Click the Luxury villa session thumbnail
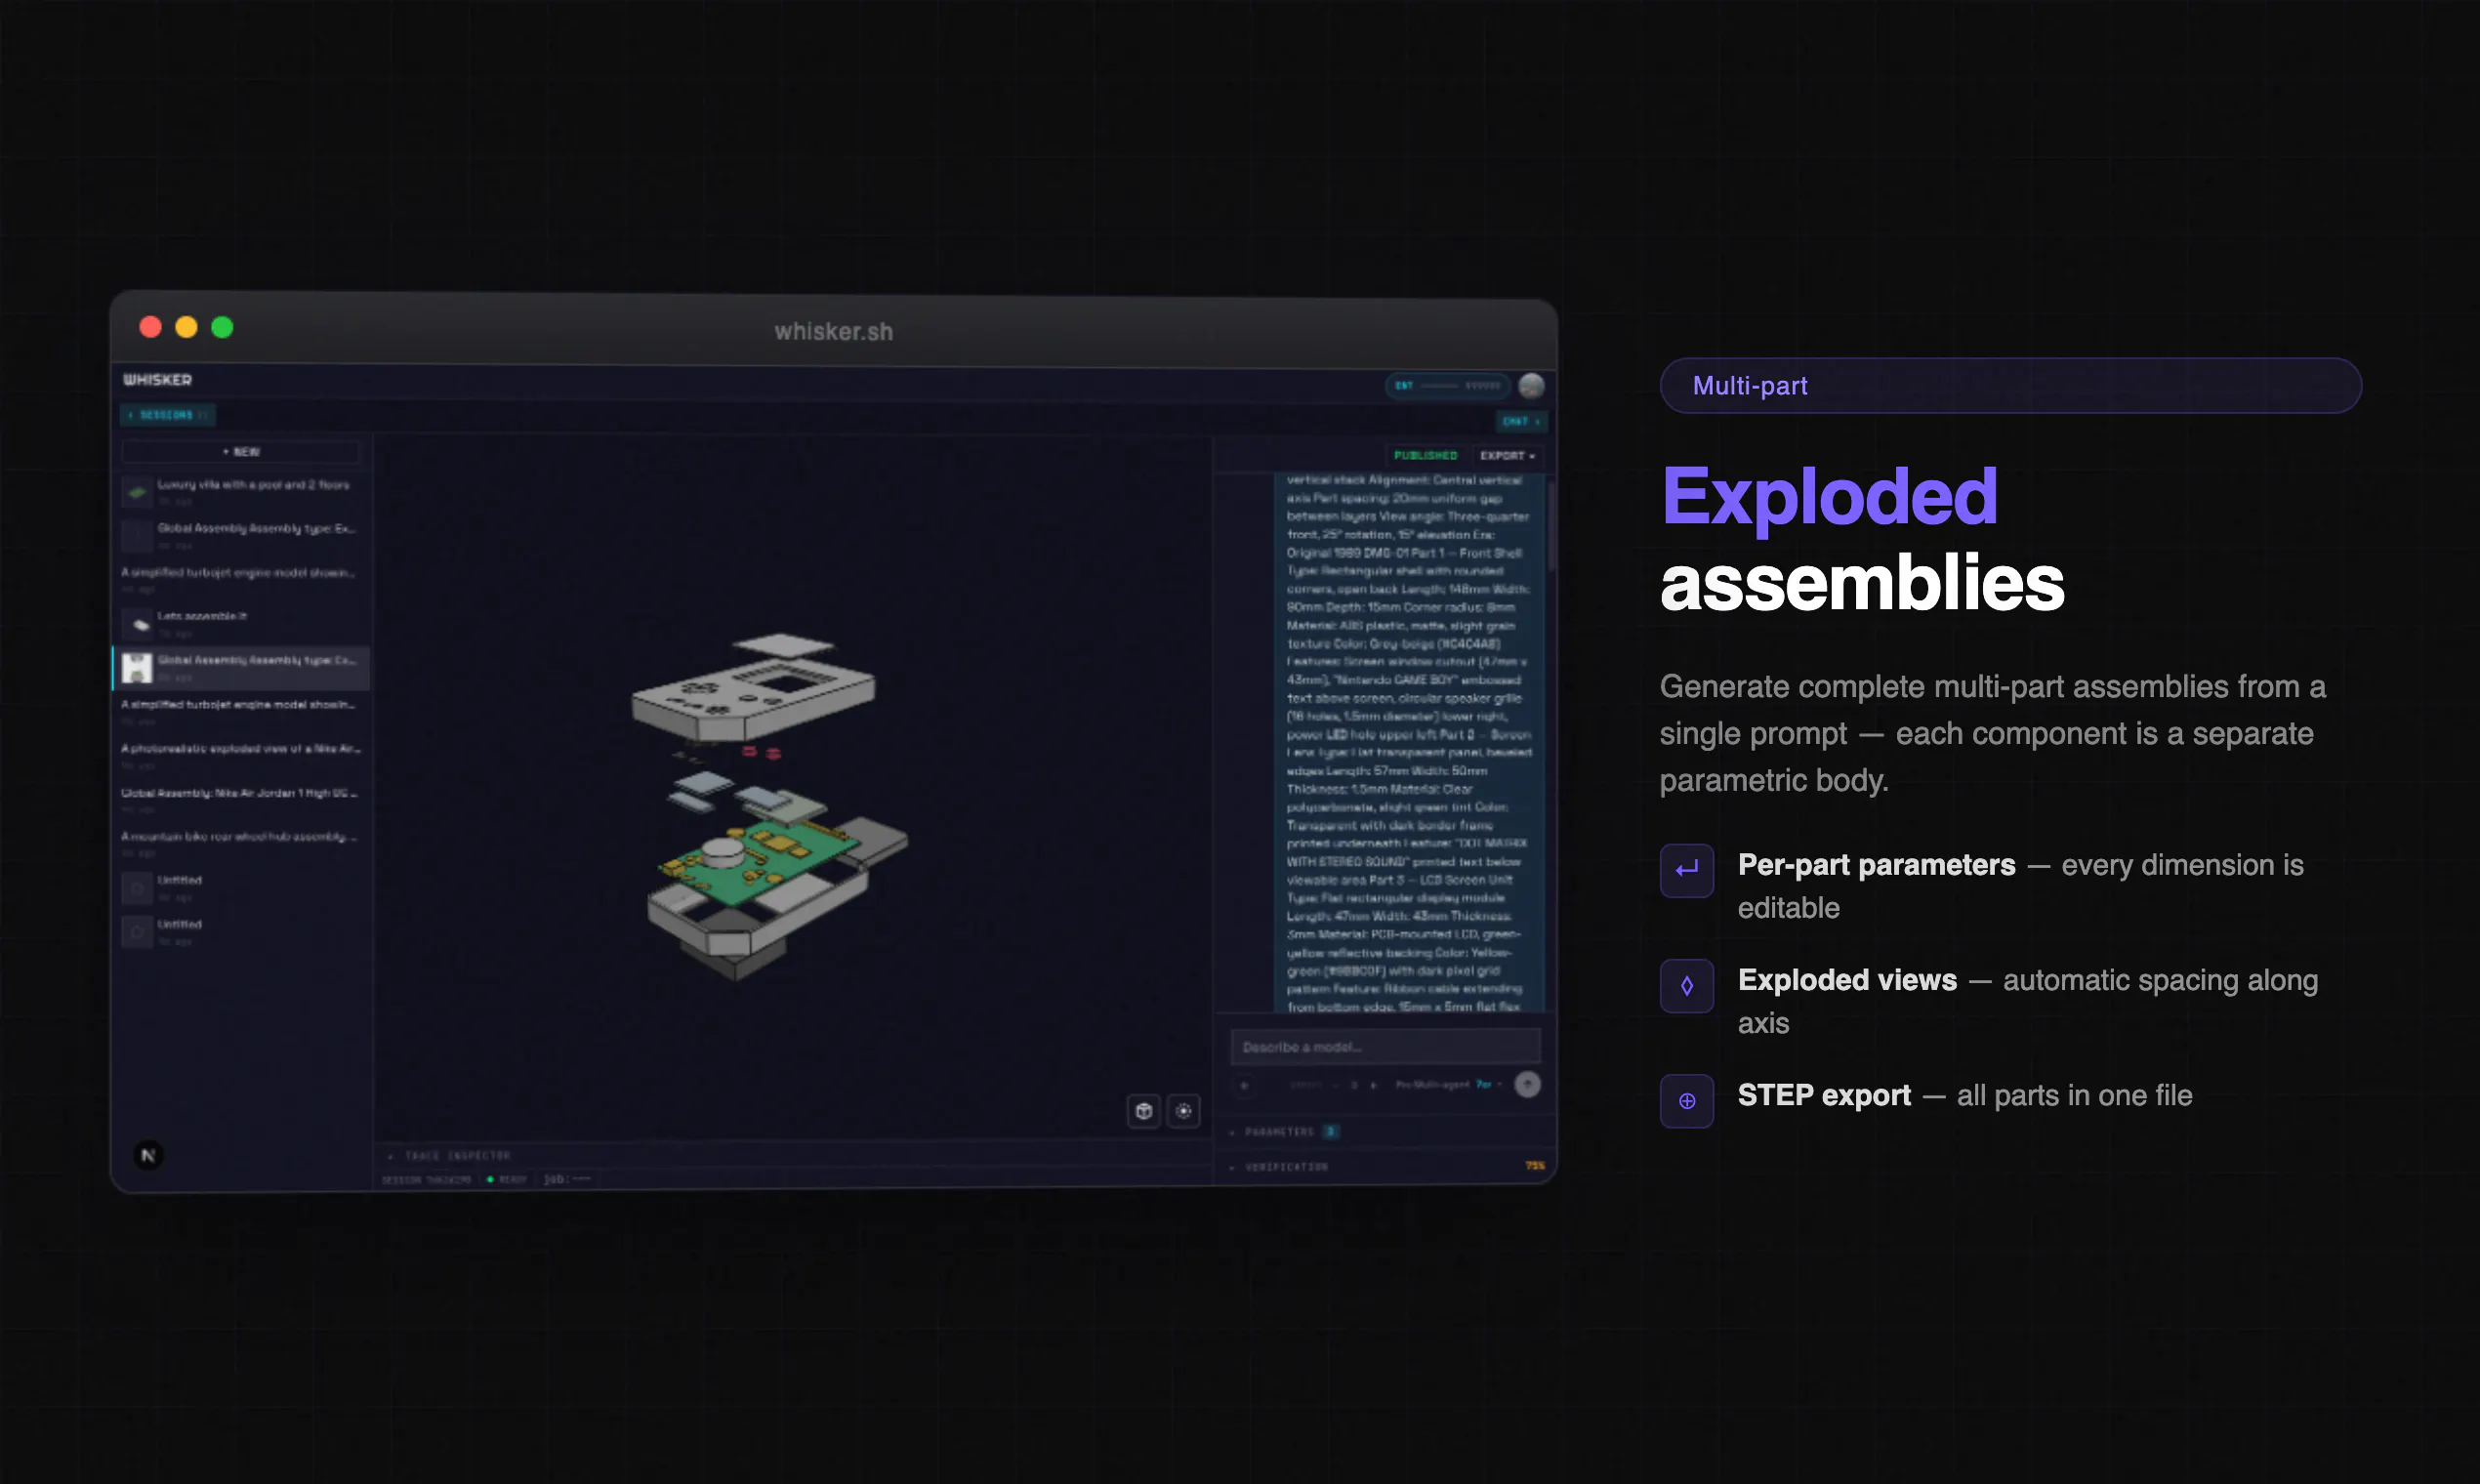 point(137,492)
